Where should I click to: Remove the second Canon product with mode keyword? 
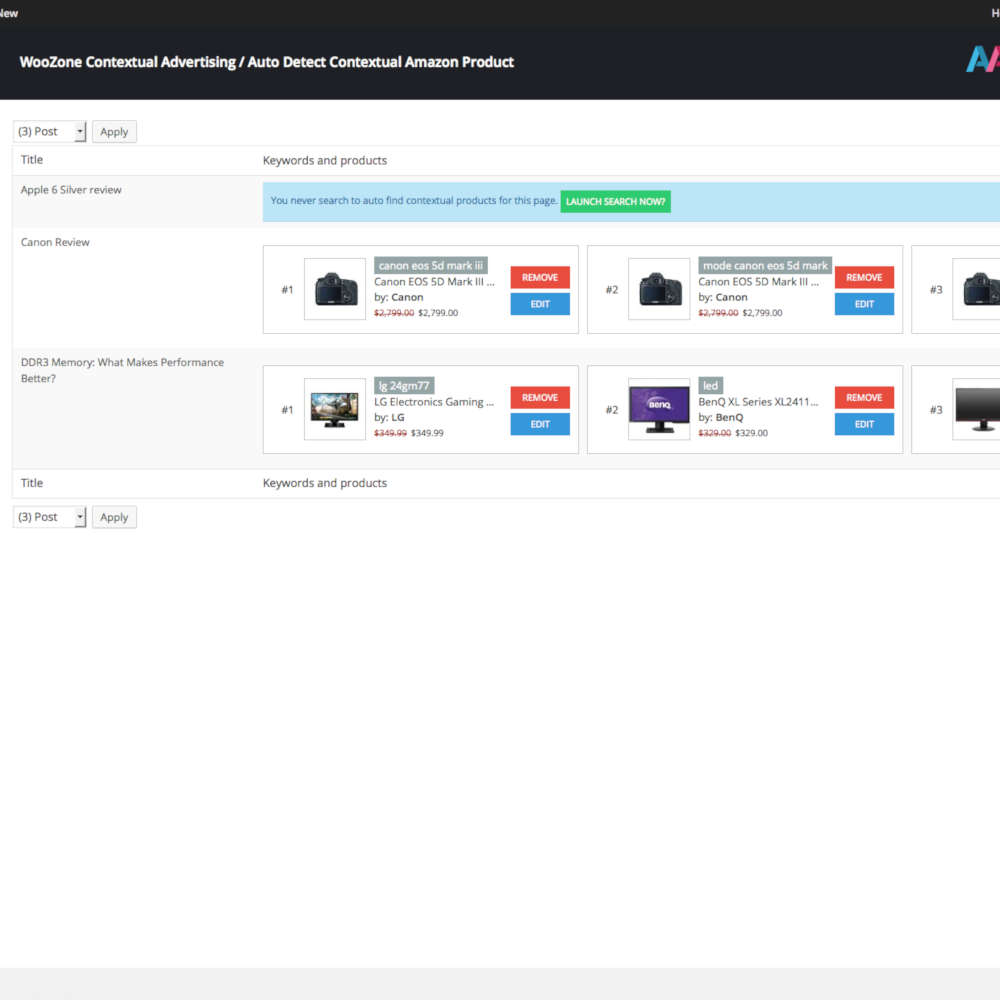click(x=864, y=277)
